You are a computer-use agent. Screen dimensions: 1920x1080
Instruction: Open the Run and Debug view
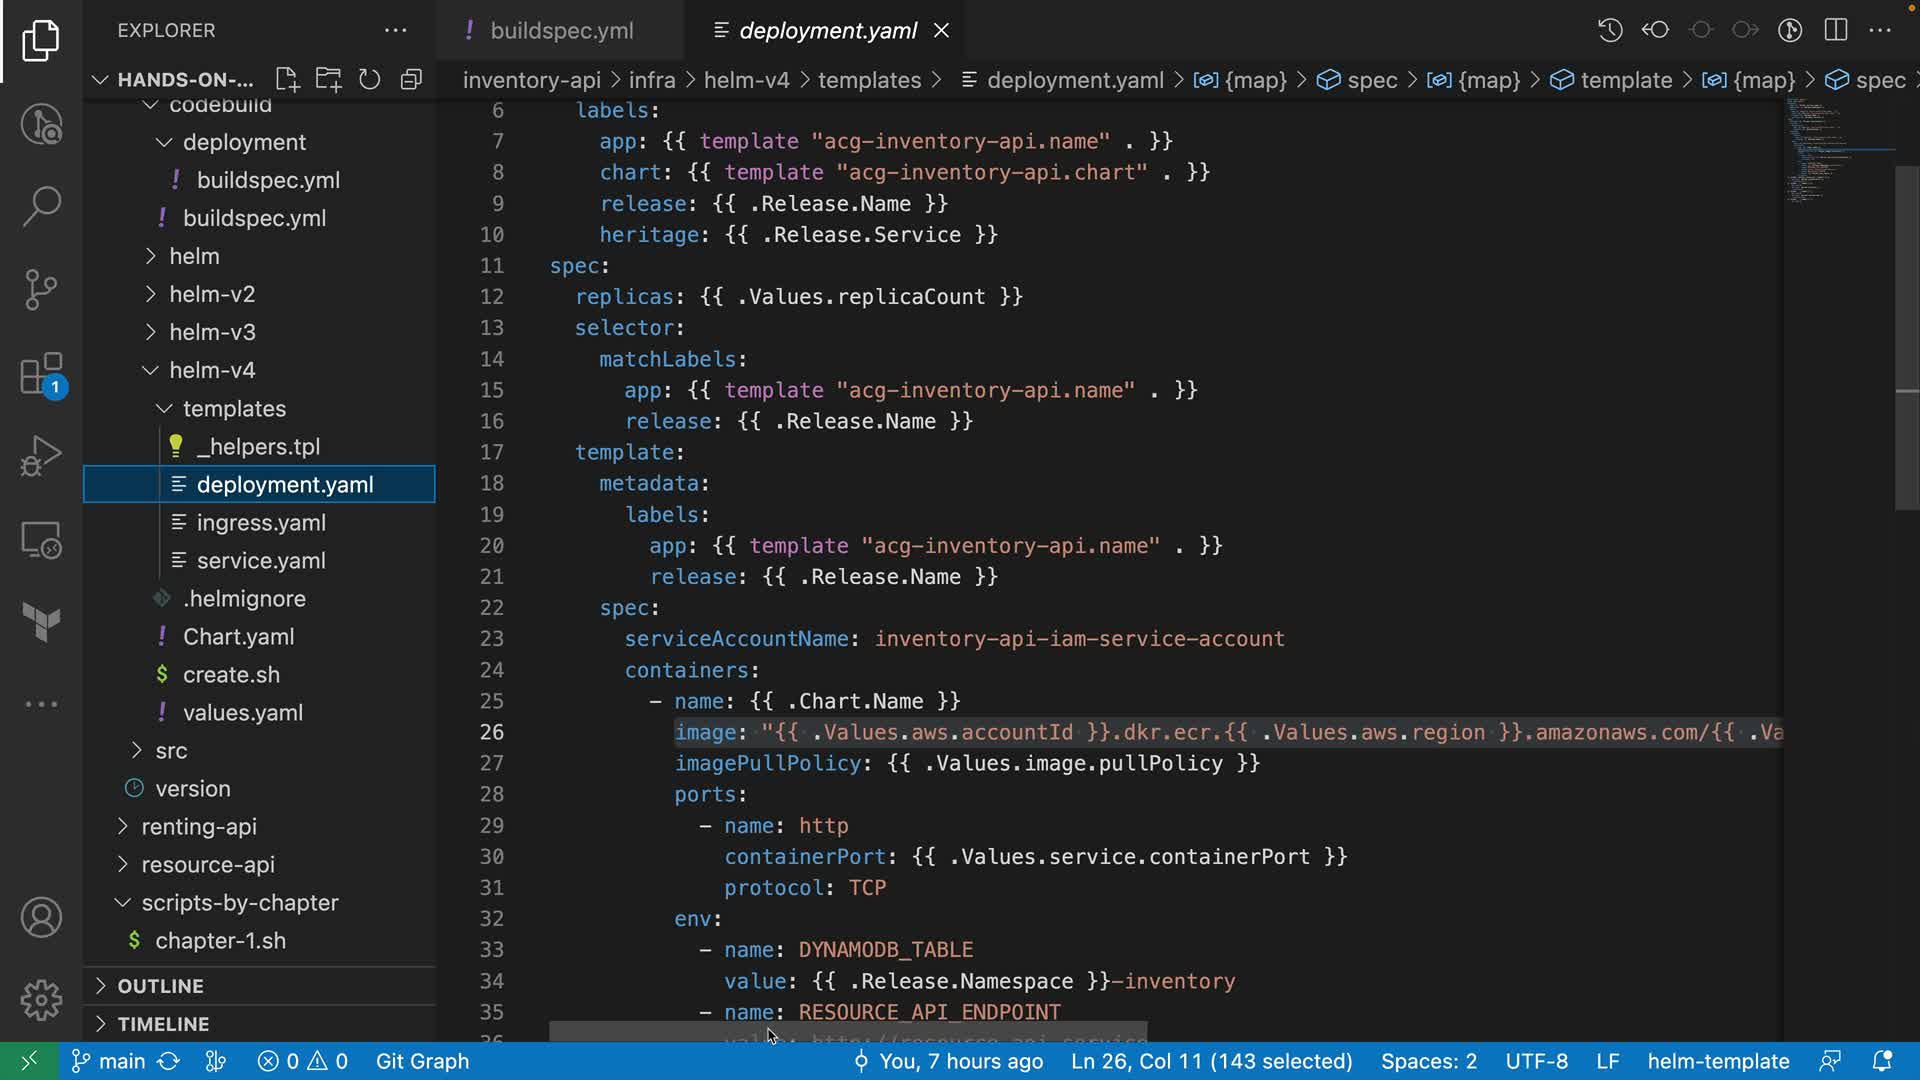(41, 456)
